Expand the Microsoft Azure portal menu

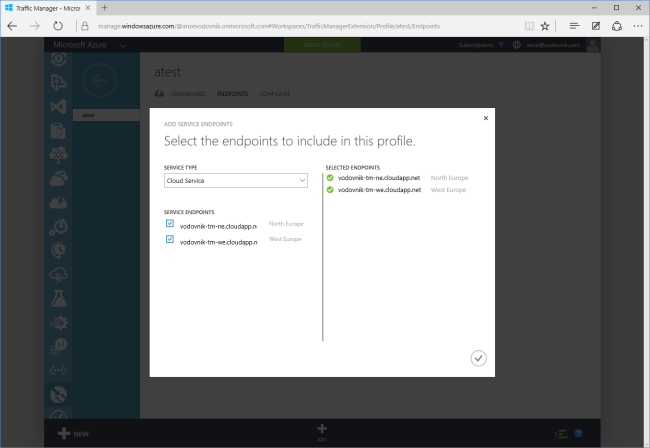[122, 46]
